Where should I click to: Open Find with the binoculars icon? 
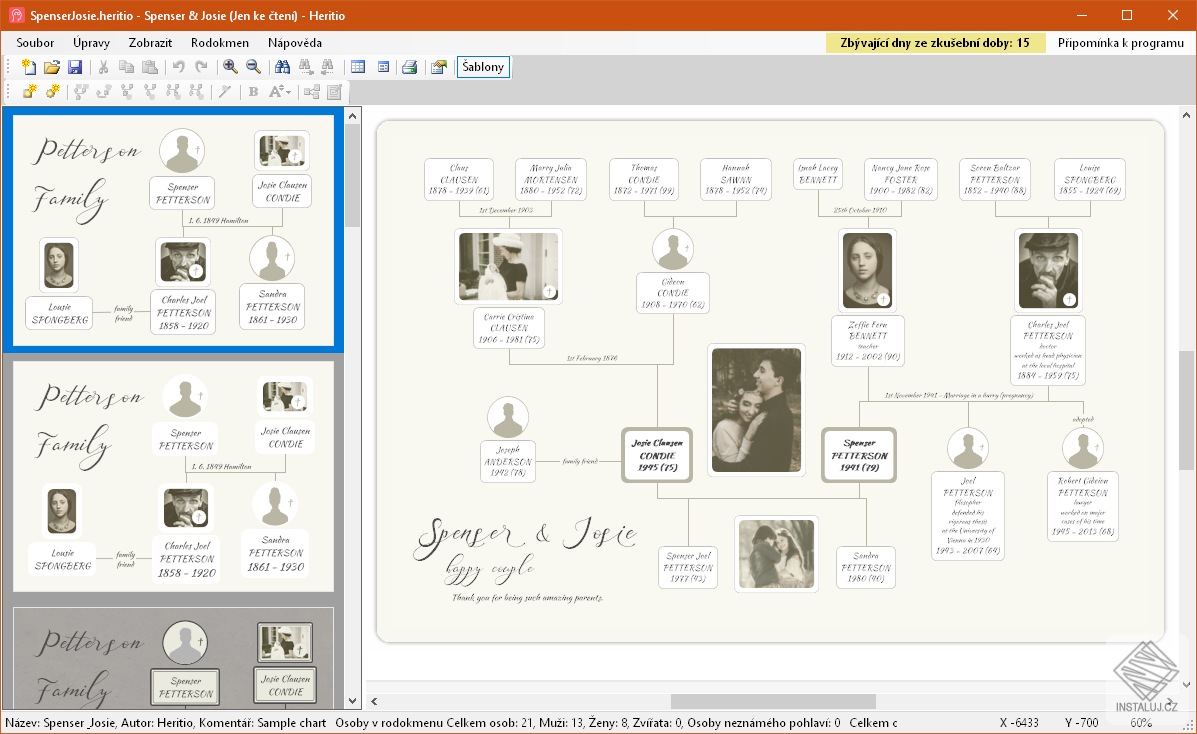[x=282, y=67]
